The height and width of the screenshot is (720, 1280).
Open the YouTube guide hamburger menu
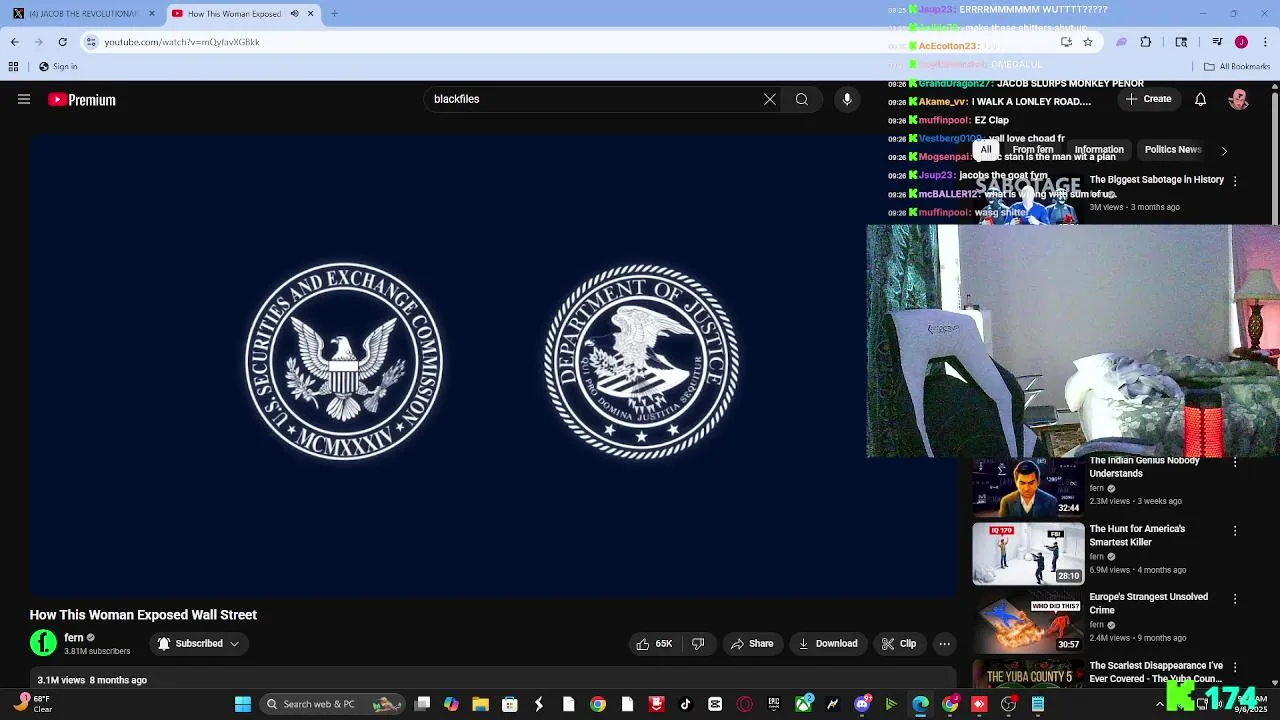point(24,99)
